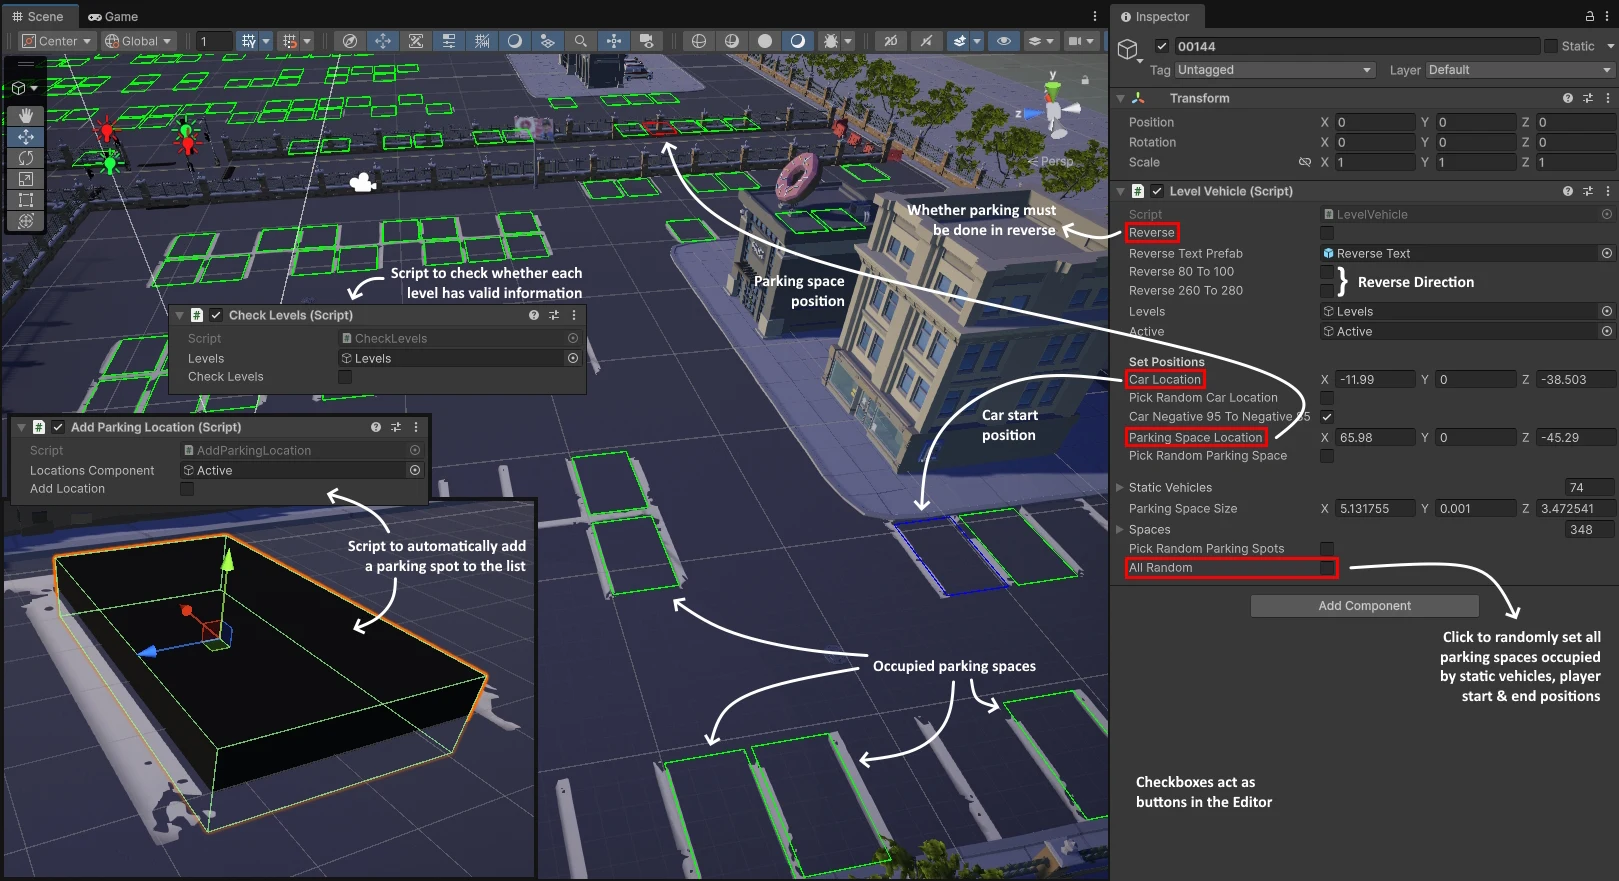Click the Parking Space Size X field

point(1375,509)
